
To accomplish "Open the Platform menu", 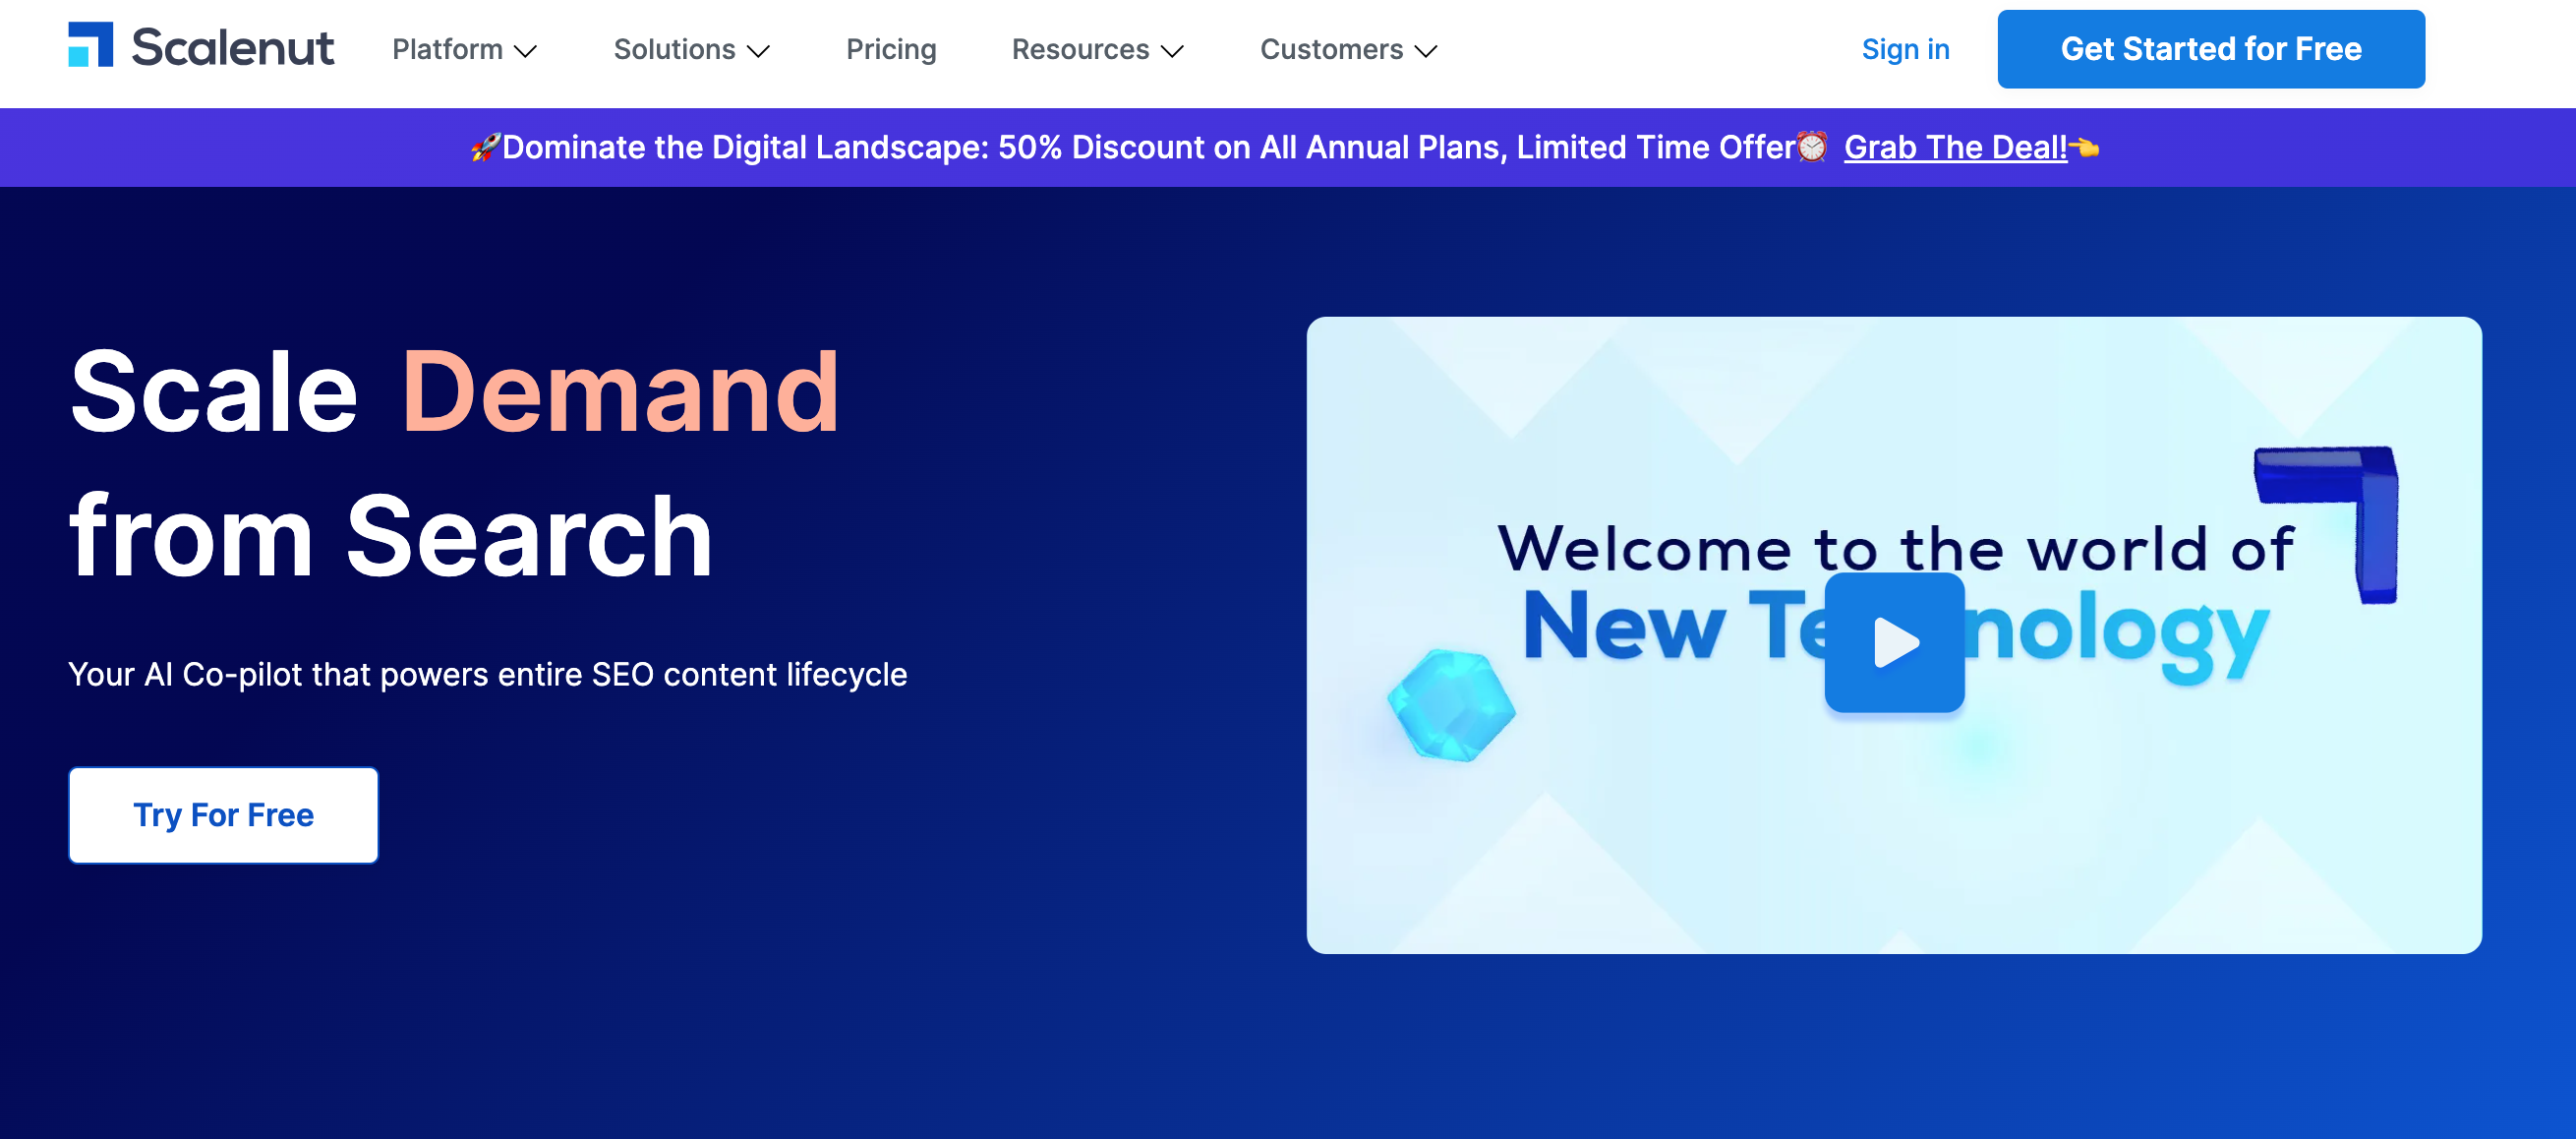I will (x=447, y=49).
